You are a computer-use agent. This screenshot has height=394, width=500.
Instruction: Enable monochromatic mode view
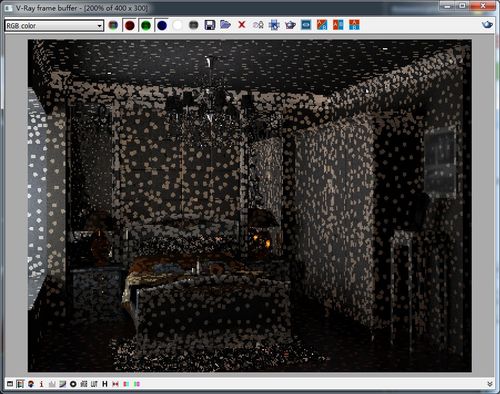(194, 25)
